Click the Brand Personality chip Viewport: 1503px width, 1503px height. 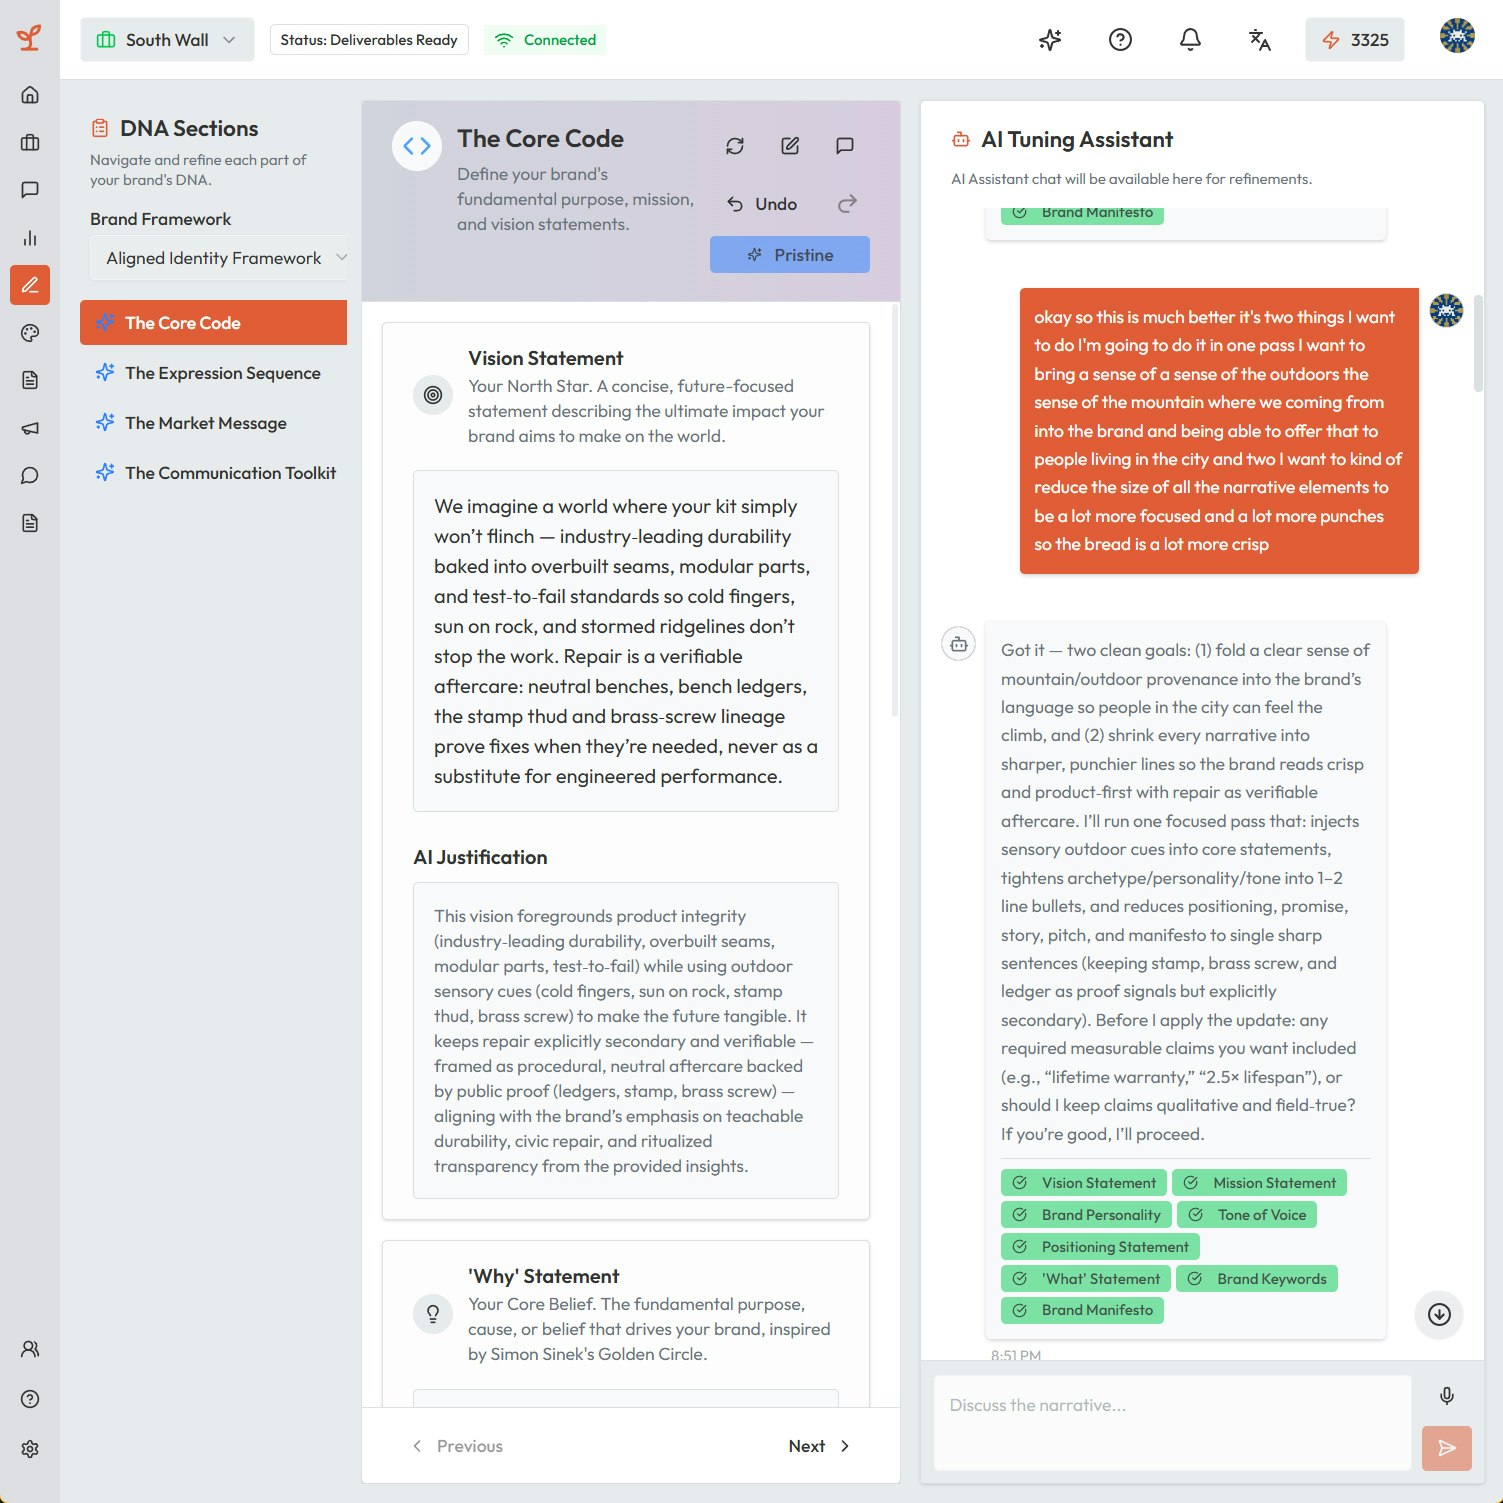(1086, 1215)
